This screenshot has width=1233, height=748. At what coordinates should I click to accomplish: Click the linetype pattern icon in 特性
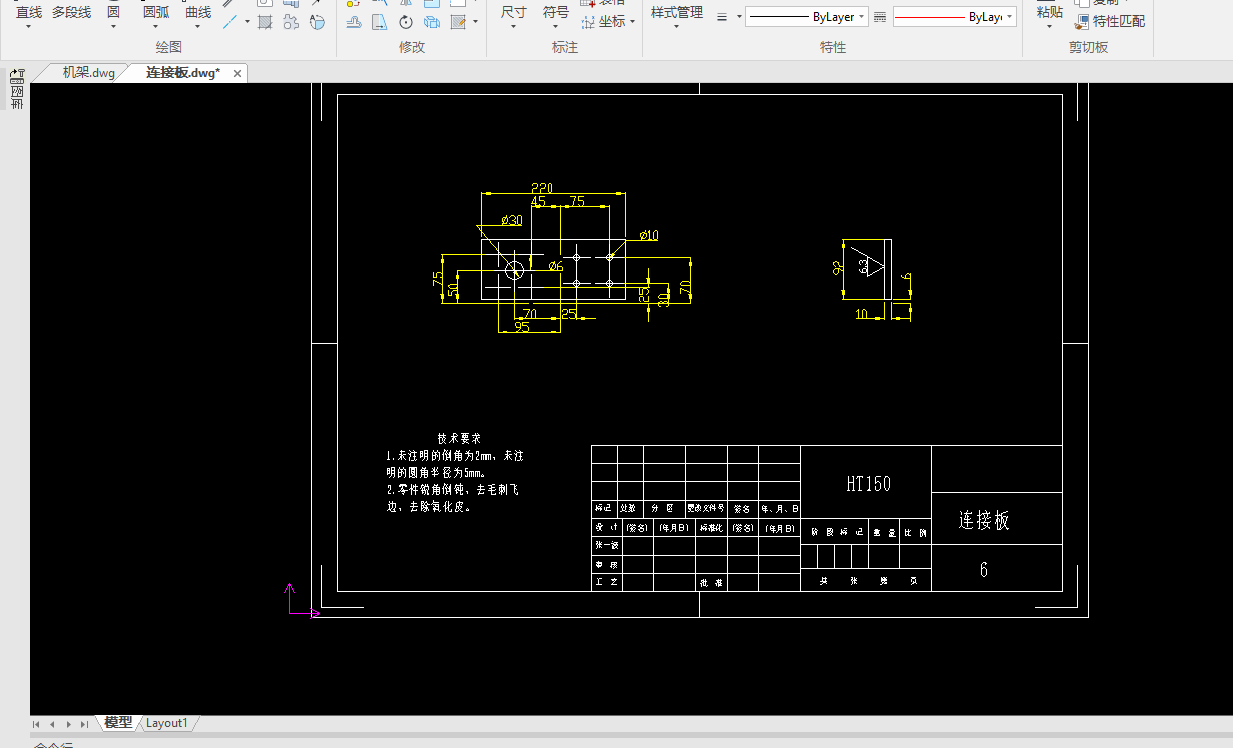point(880,17)
